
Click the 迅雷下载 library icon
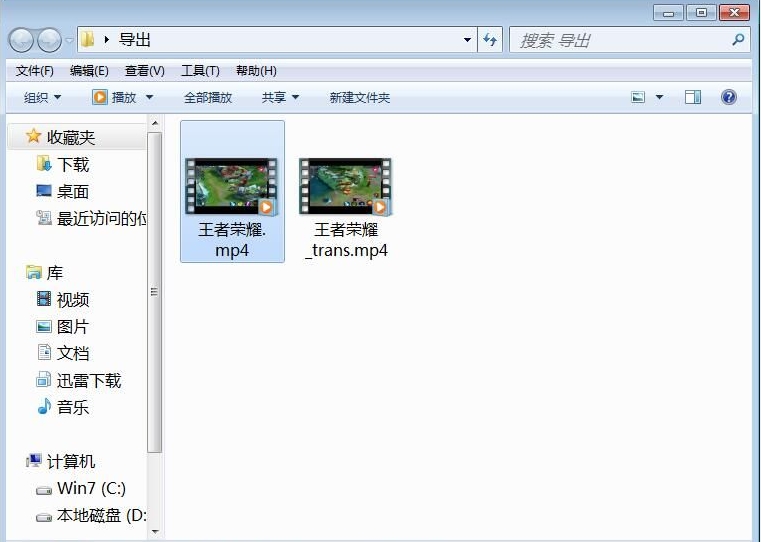coord(43,379)
